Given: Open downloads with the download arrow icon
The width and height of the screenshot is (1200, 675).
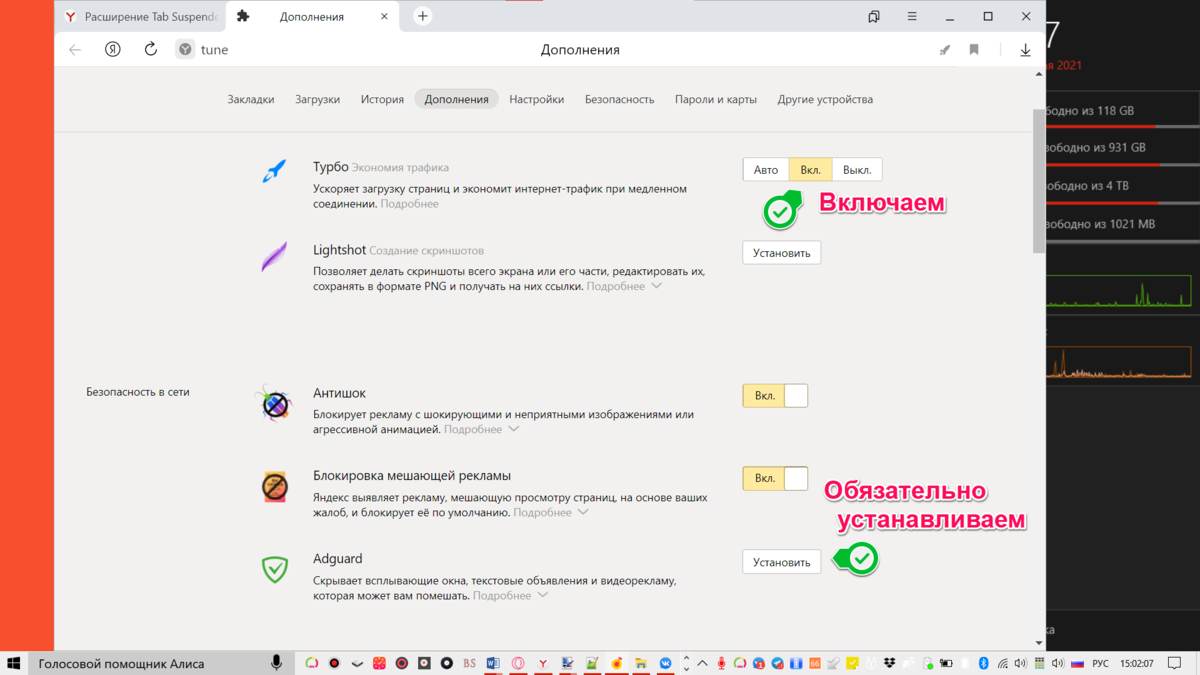Looking at the screenshot, I should coord(1025,50).
